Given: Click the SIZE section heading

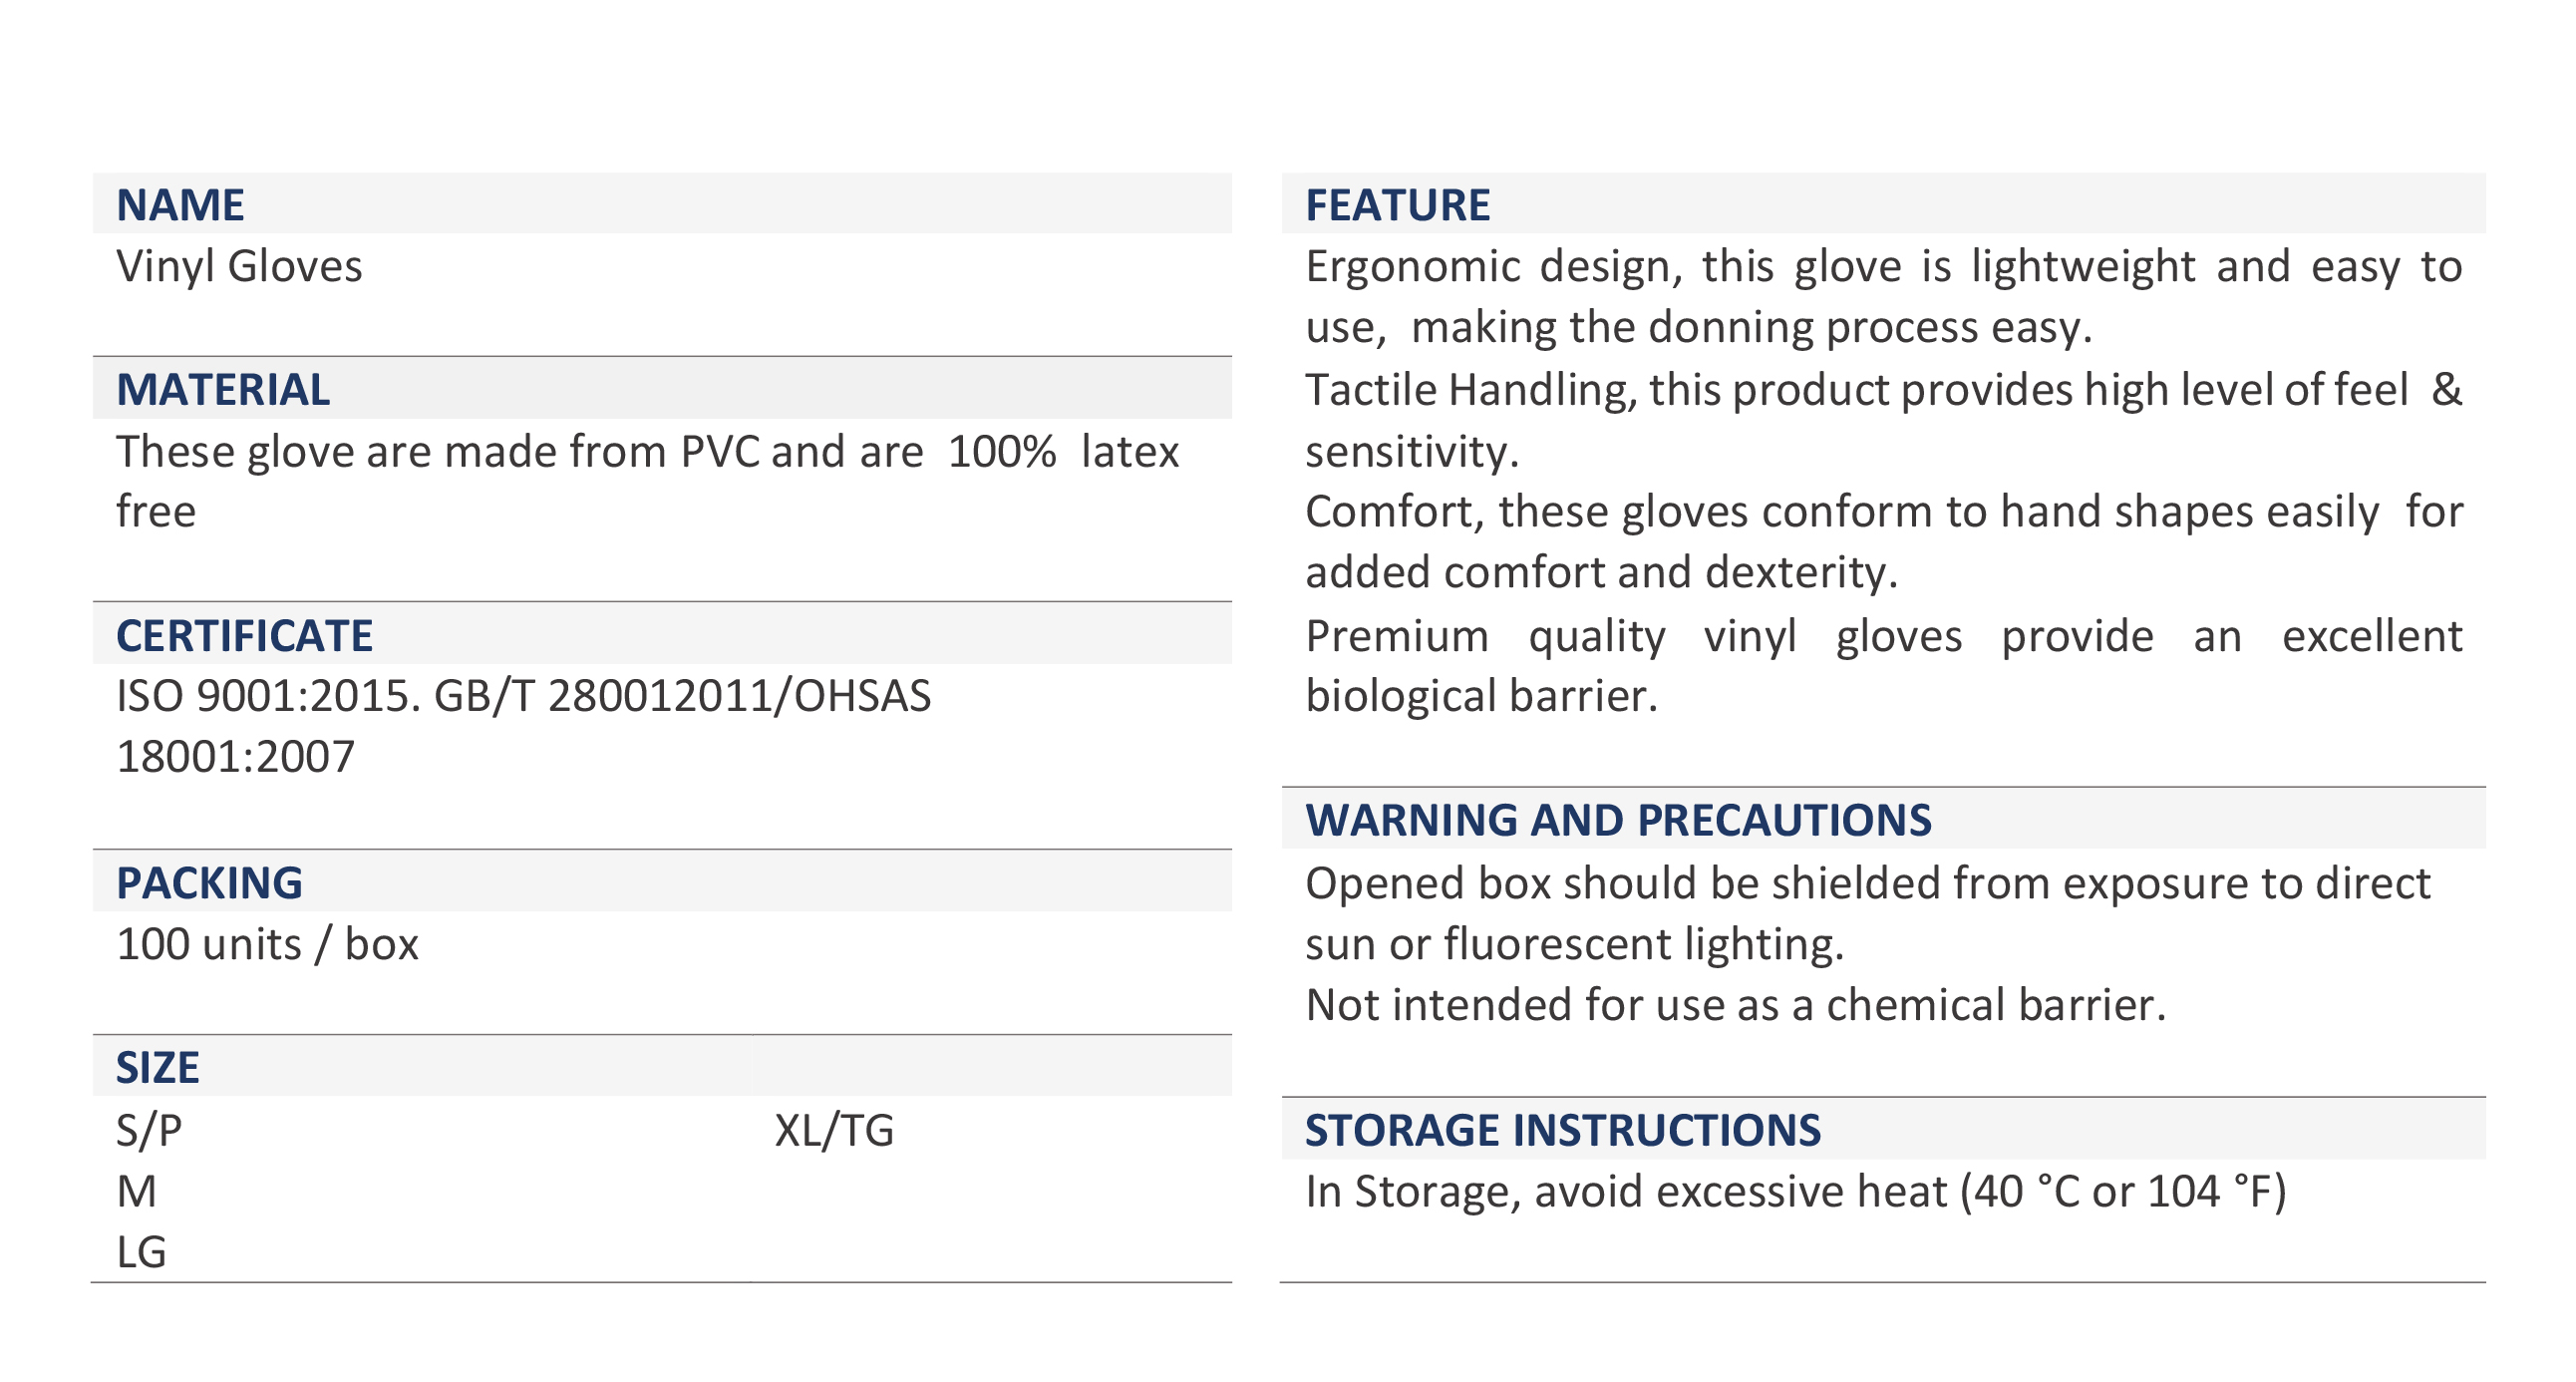Looking at the screenshot, I should 157,1067.
